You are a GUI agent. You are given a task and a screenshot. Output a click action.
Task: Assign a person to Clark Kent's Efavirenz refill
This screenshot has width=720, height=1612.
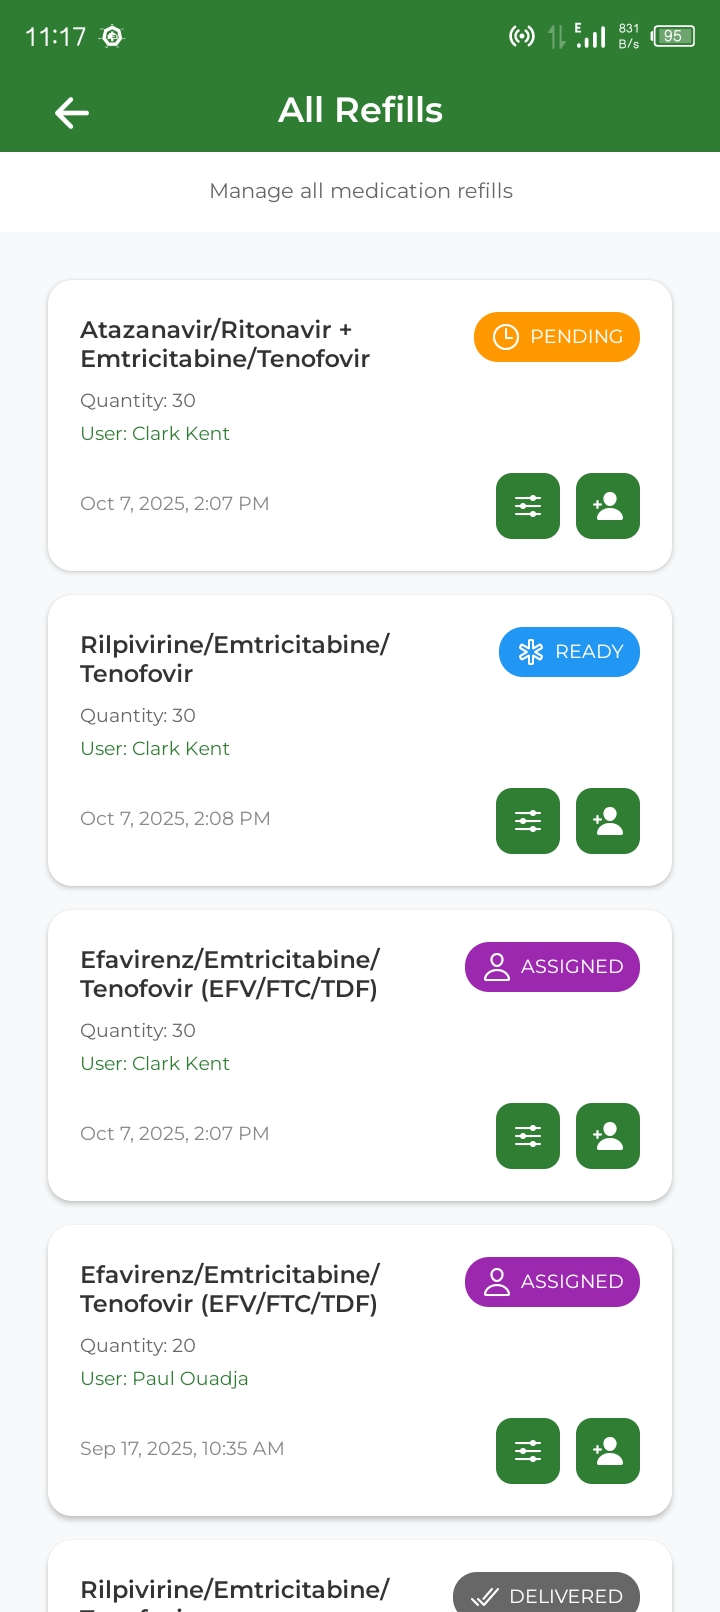click(608, 1136)
